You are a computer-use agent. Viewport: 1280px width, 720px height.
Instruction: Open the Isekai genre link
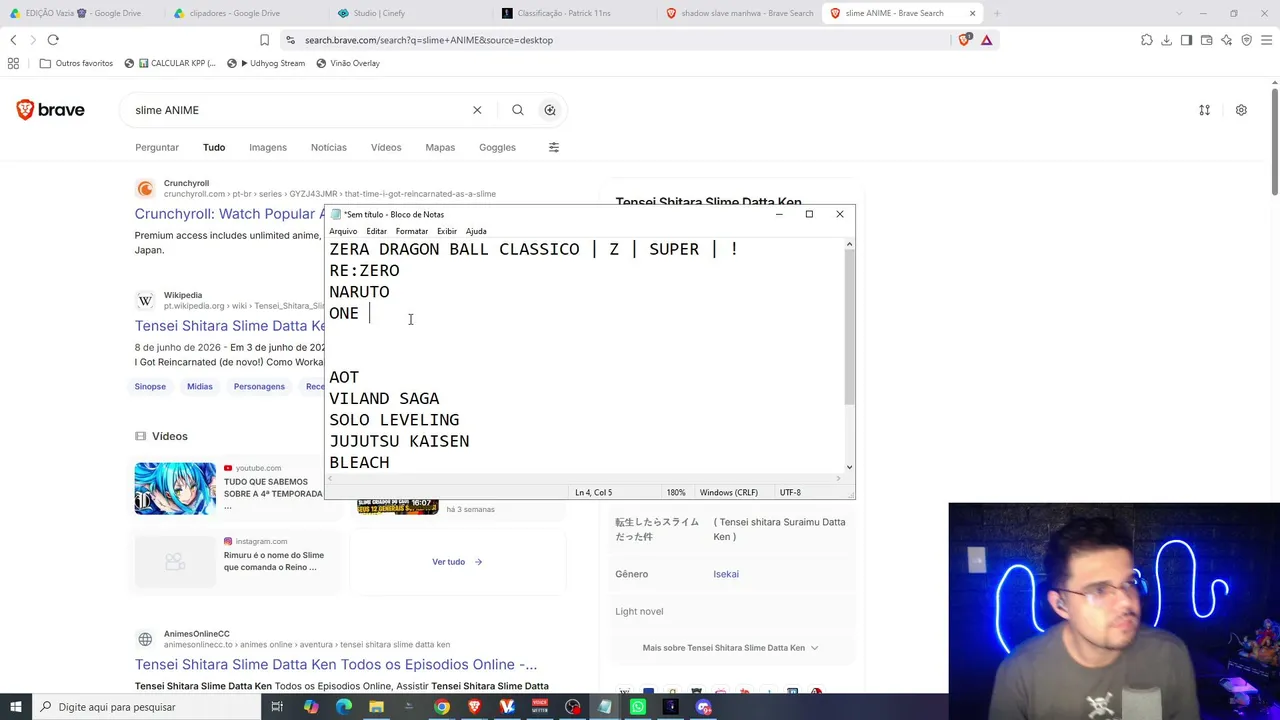(726, 574)
